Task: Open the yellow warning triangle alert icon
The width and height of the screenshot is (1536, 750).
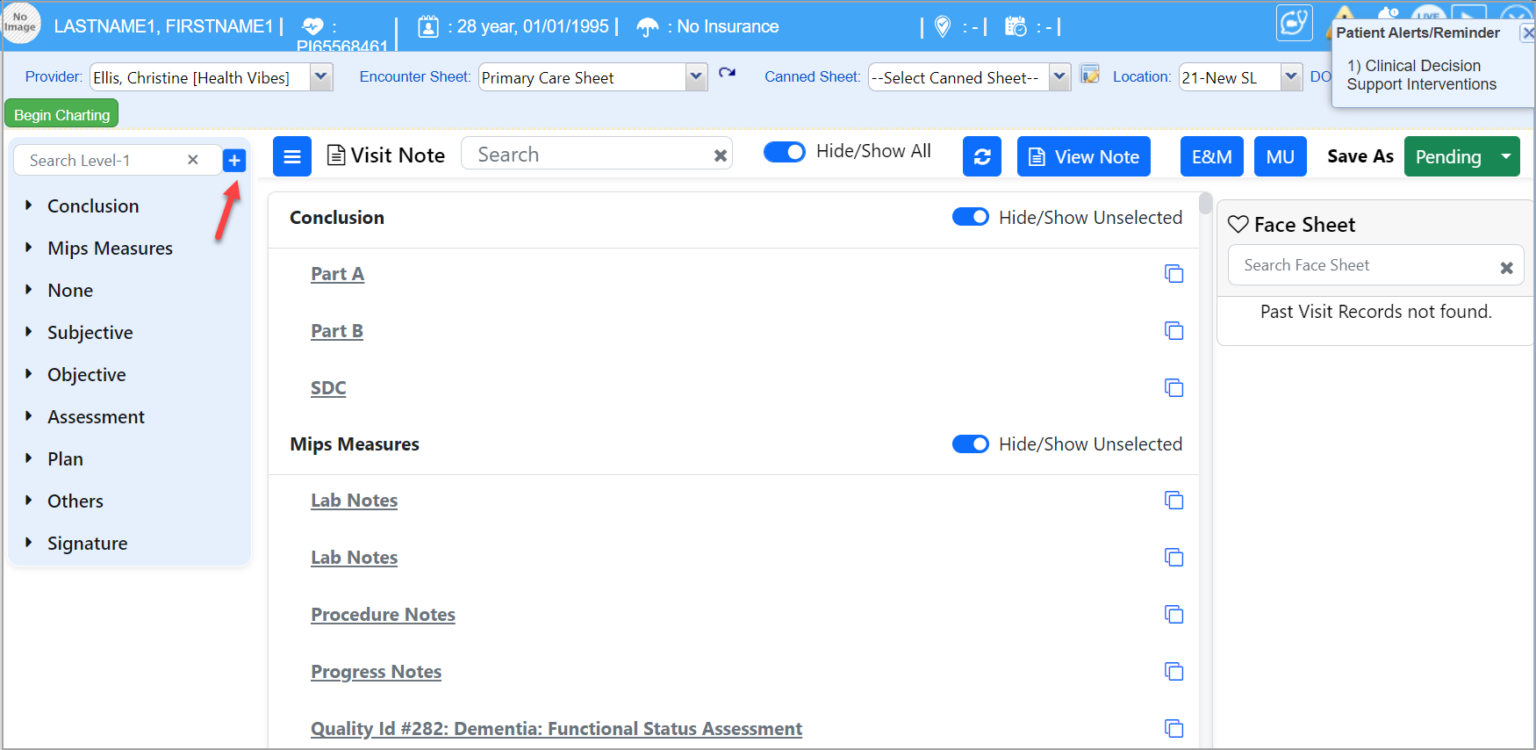Action: (1343, 13)
